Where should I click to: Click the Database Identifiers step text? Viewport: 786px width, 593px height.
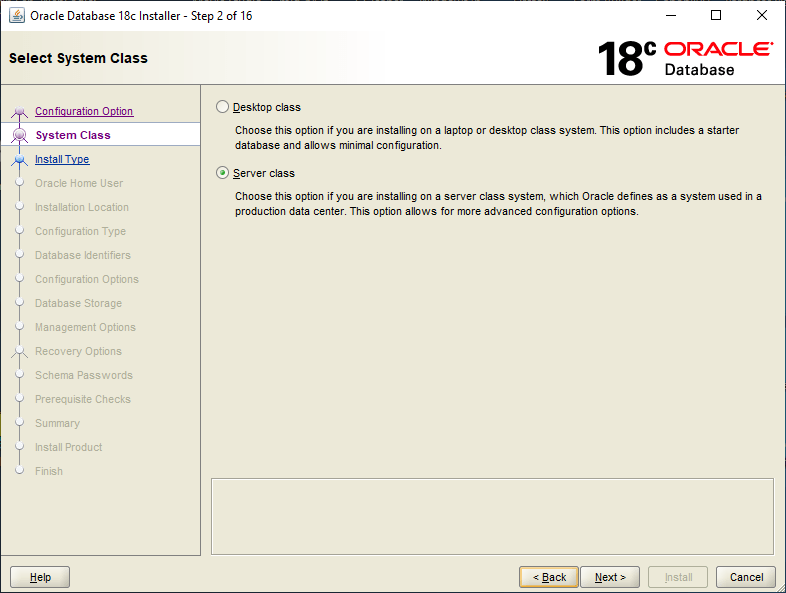pos(83,256)
